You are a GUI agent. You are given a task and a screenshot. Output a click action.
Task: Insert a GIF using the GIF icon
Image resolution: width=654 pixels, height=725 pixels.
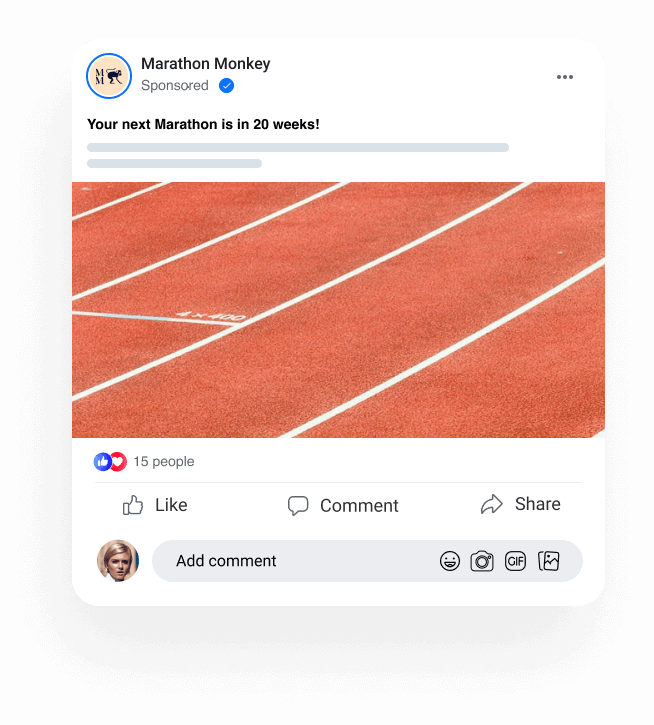(x=515, y=561)
